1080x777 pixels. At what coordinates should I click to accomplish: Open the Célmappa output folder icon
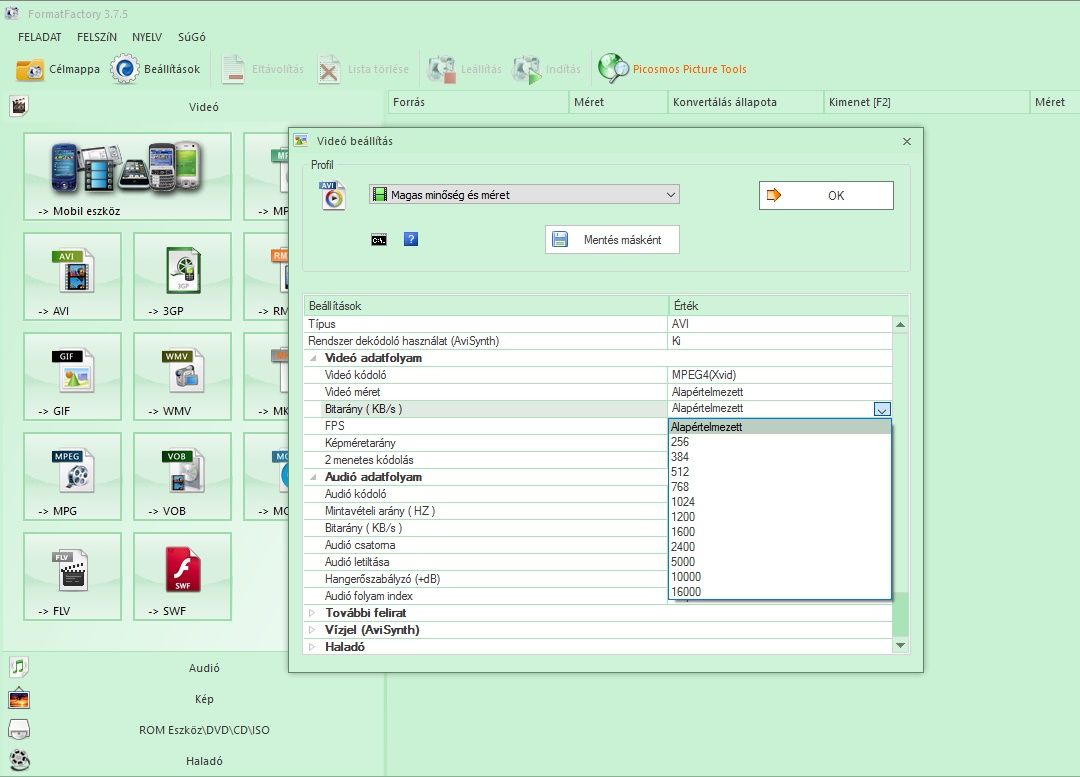point(30,69)
